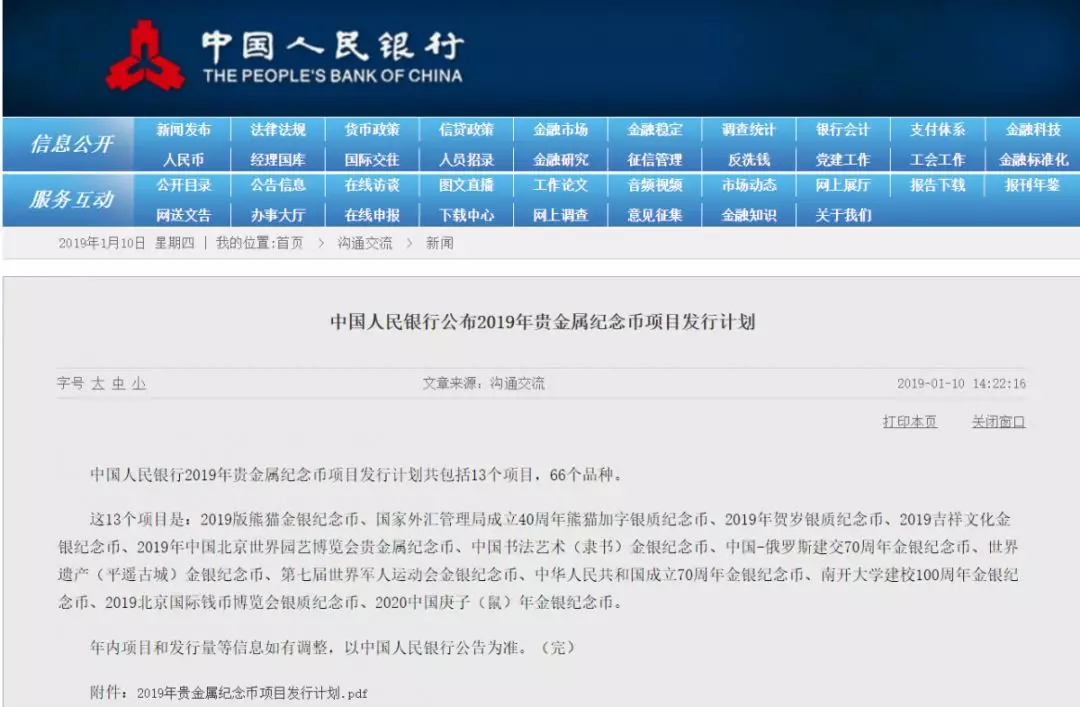Click 新闻 breadcrumb link

coord(439,243)
